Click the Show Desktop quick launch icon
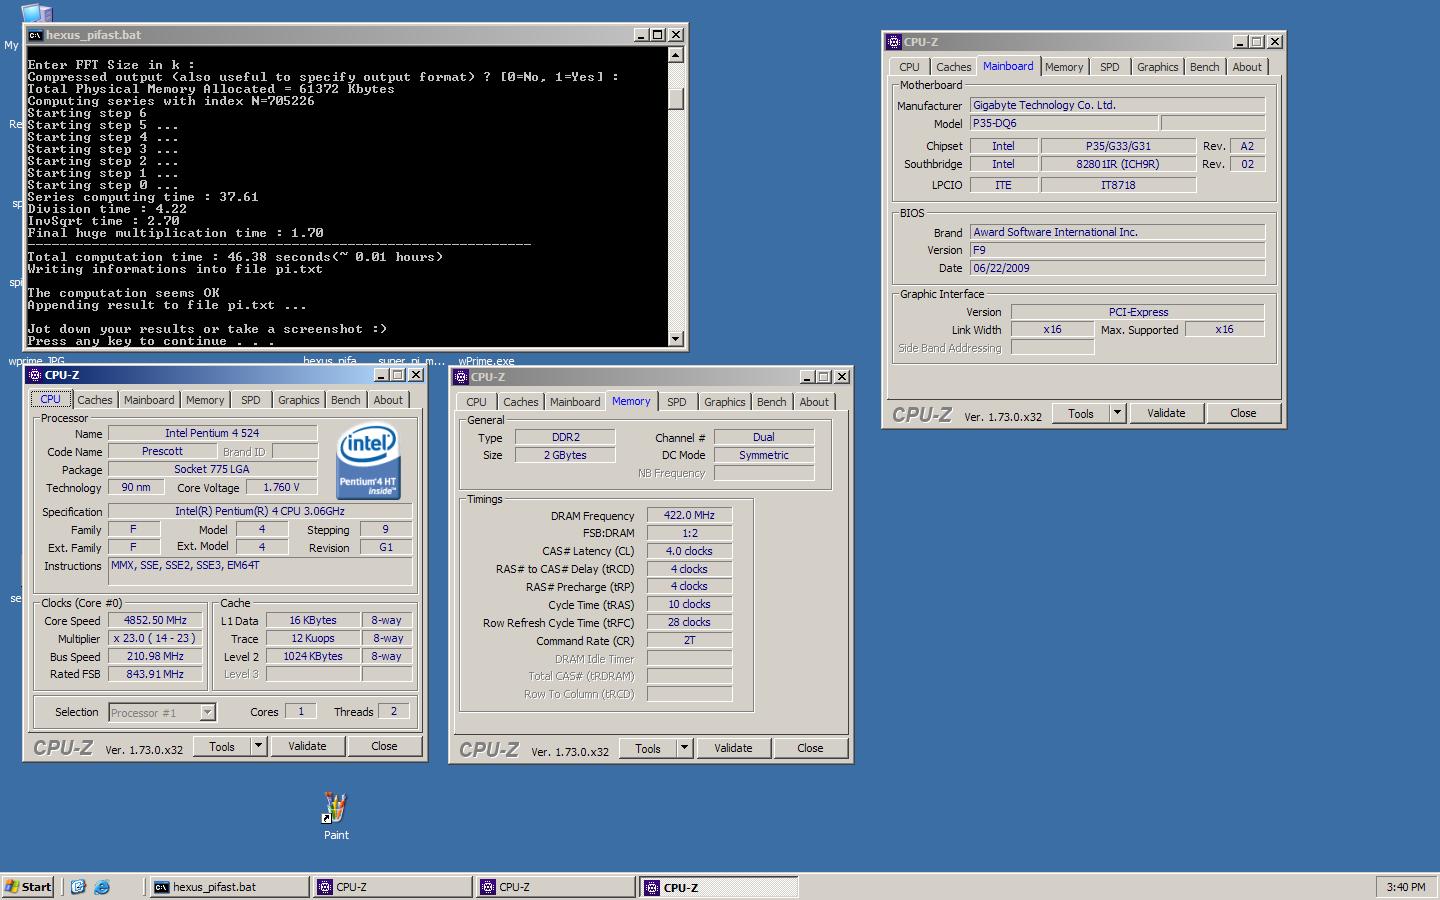The height and width of the screenshot is (900, 1440). pos(78,887)
